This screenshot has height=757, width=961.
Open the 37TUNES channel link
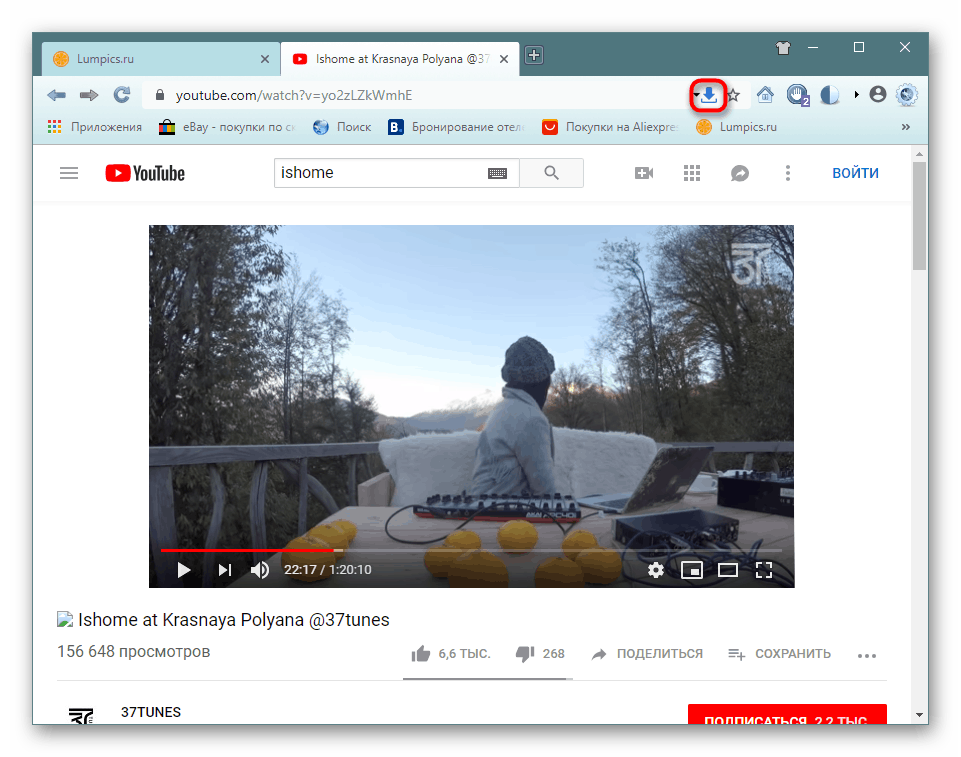(x=150, y=712)
